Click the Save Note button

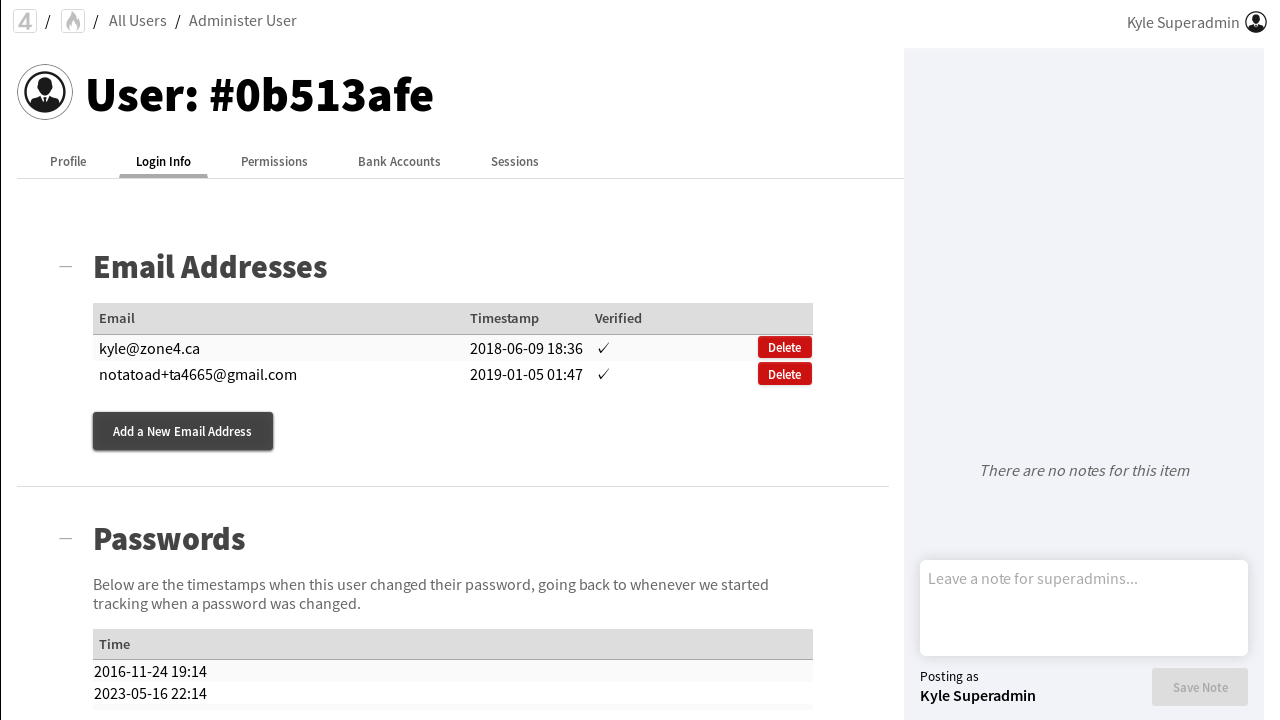[x=1200, y=687]
